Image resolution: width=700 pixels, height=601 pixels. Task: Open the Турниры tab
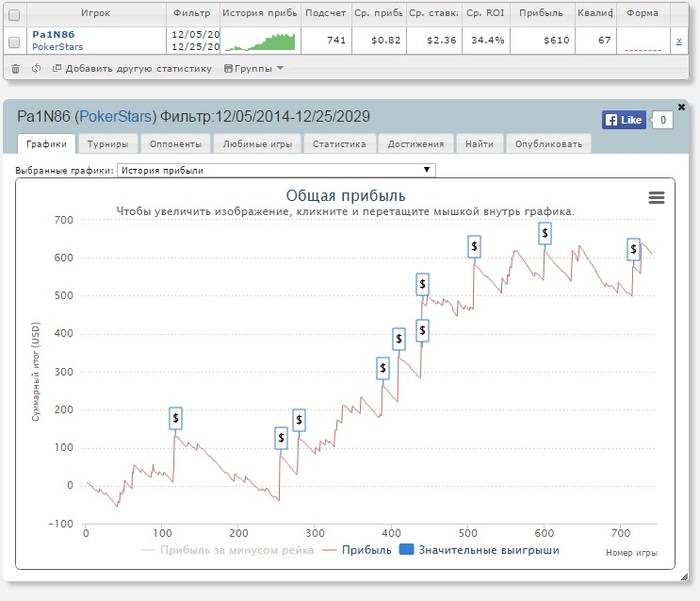tap(108, 144)
